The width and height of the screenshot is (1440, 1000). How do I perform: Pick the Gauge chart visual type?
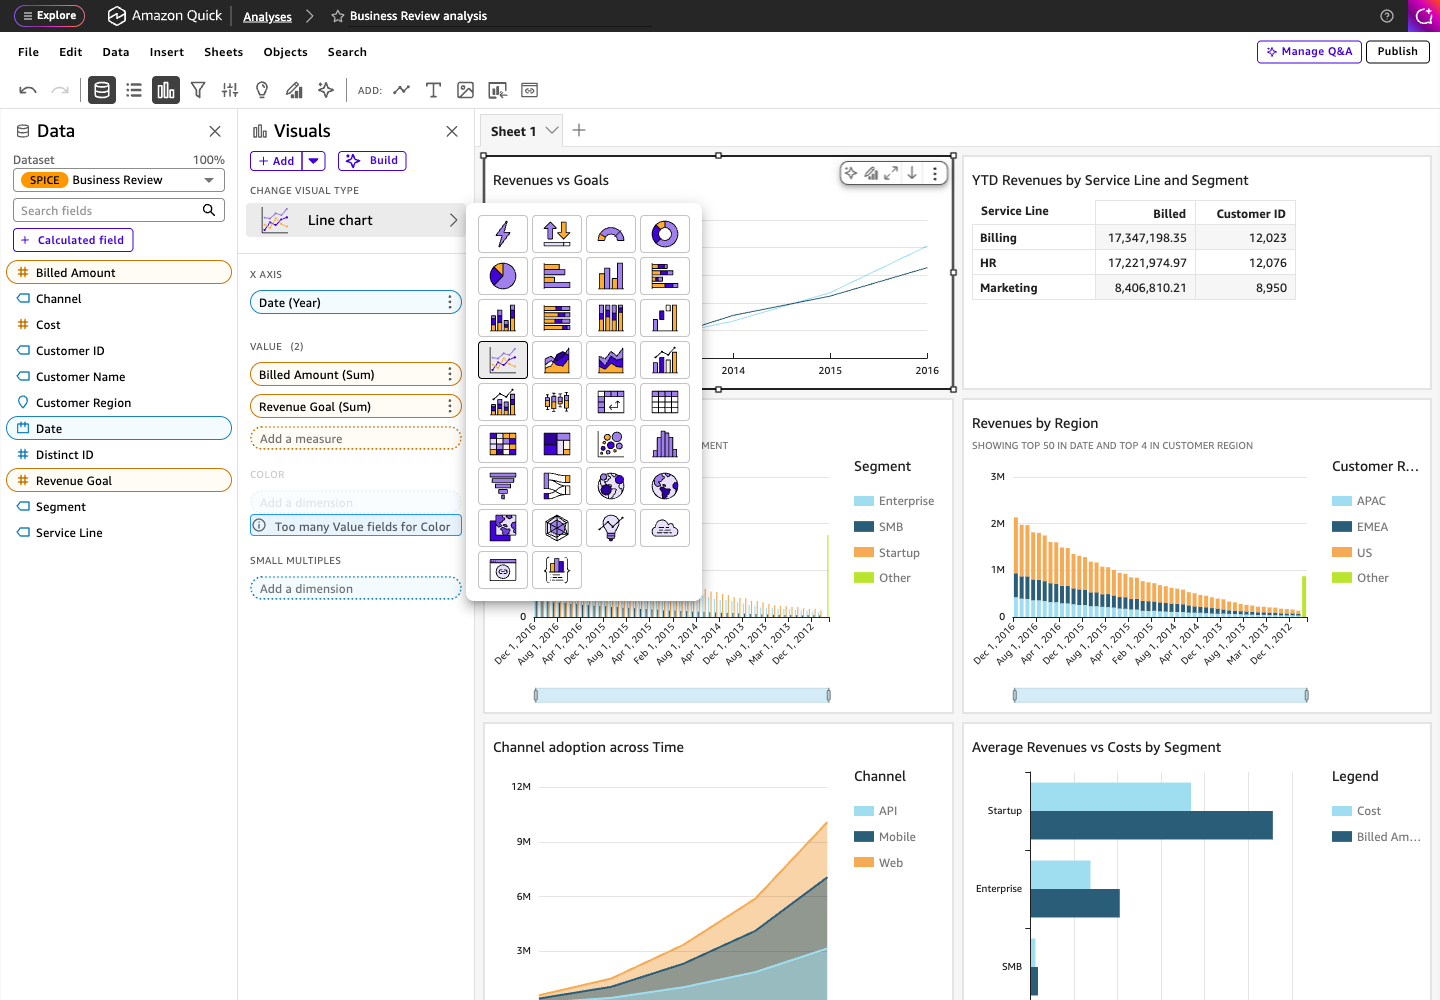(x=611, y=234)
